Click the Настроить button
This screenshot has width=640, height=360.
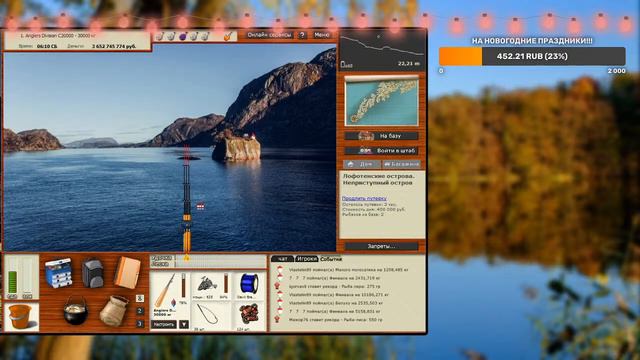164,324
